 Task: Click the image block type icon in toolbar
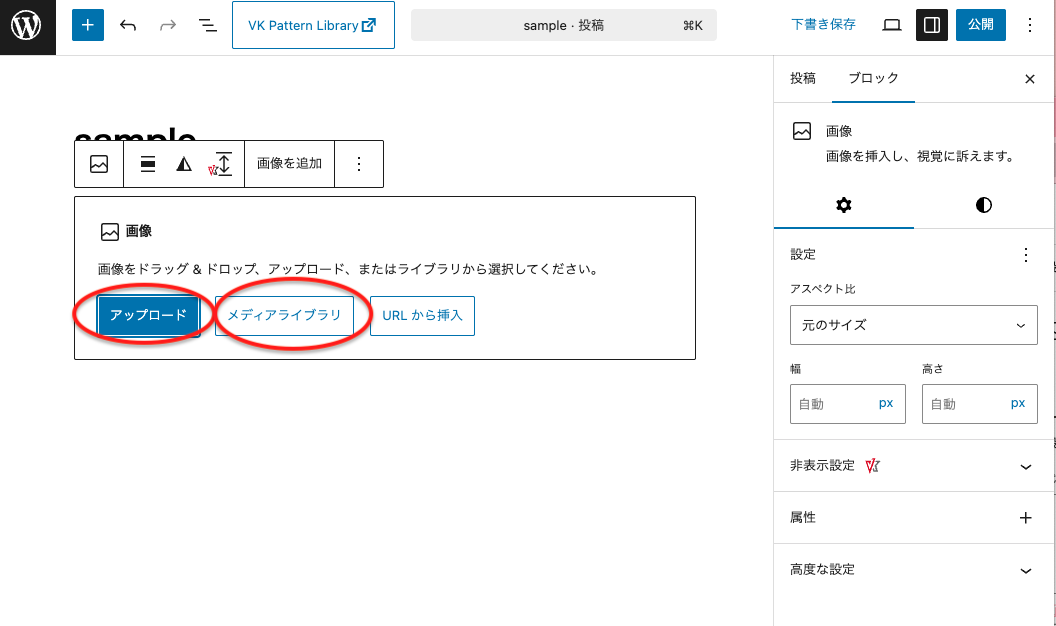point(99,165)
